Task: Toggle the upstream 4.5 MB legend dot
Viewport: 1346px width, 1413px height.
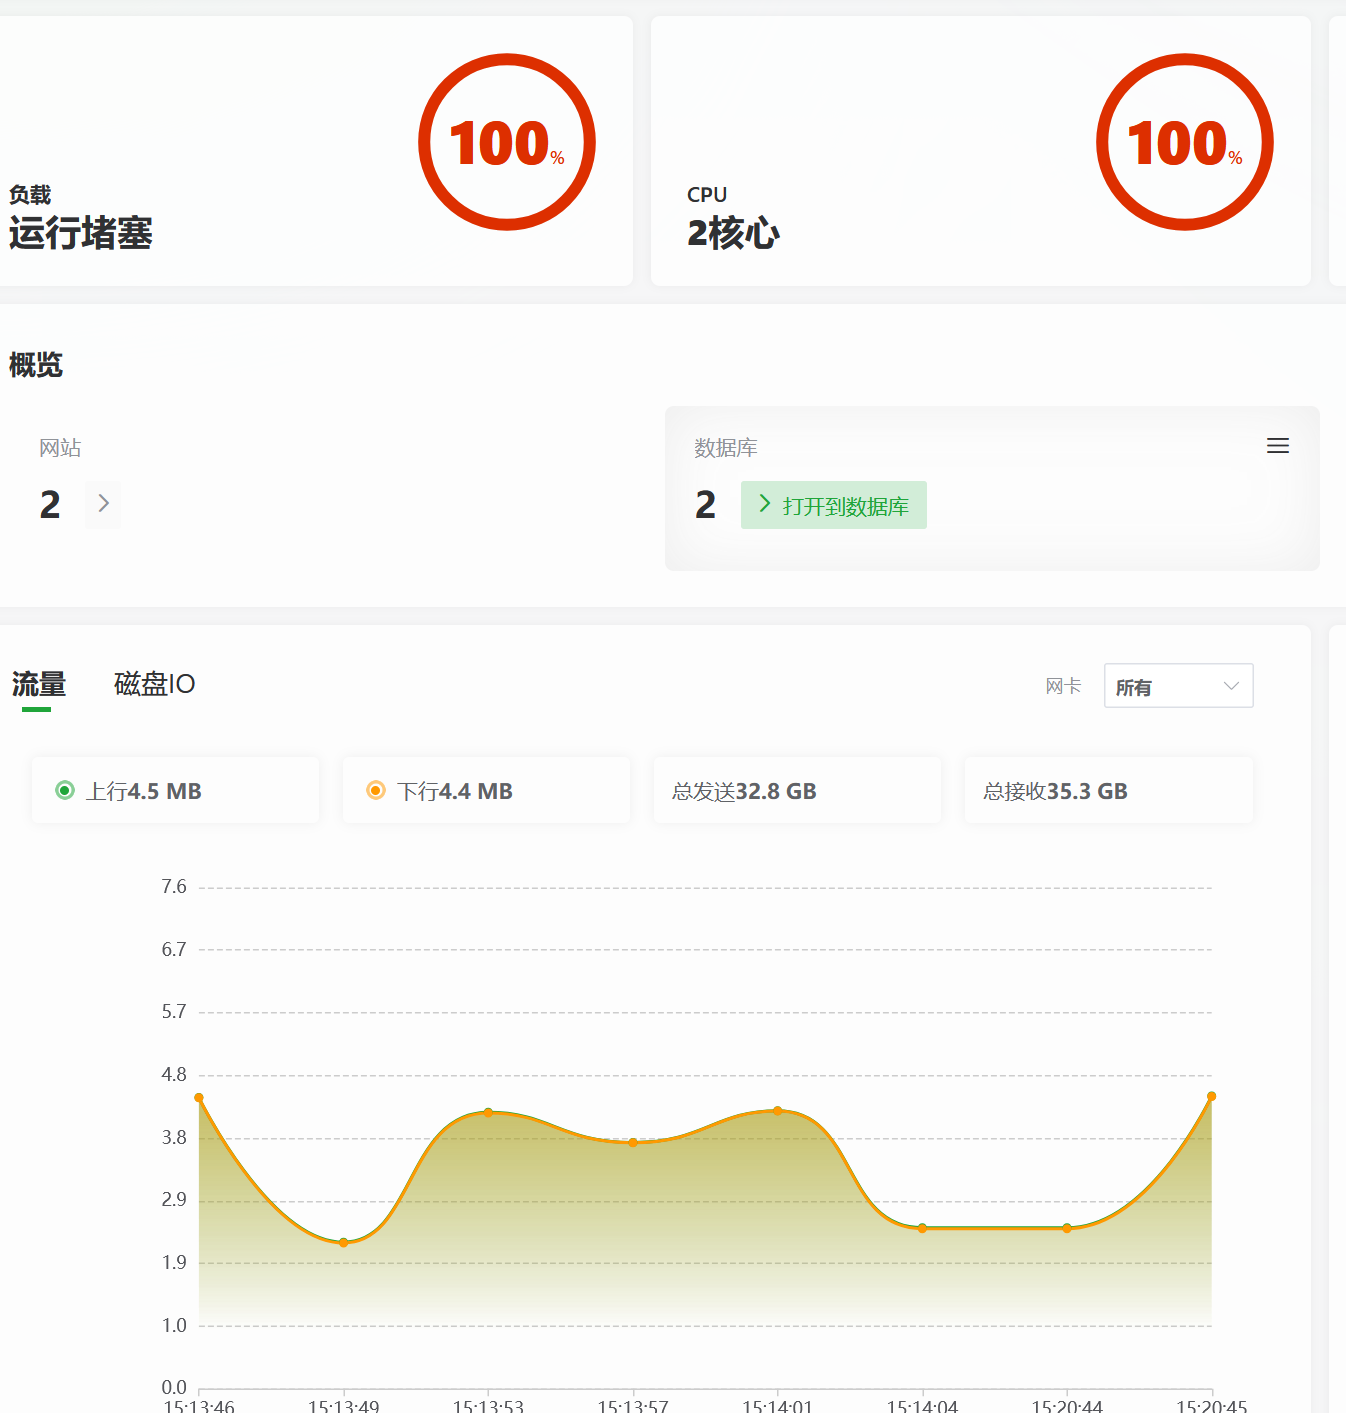Action: (x=65, y=790)
